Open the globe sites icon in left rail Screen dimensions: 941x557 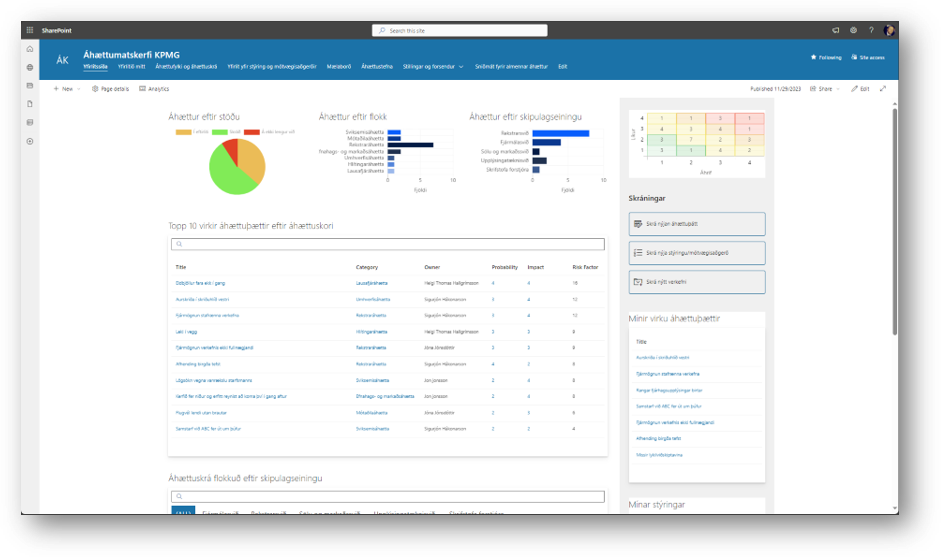pyautogui.click(x=30, y=67)
